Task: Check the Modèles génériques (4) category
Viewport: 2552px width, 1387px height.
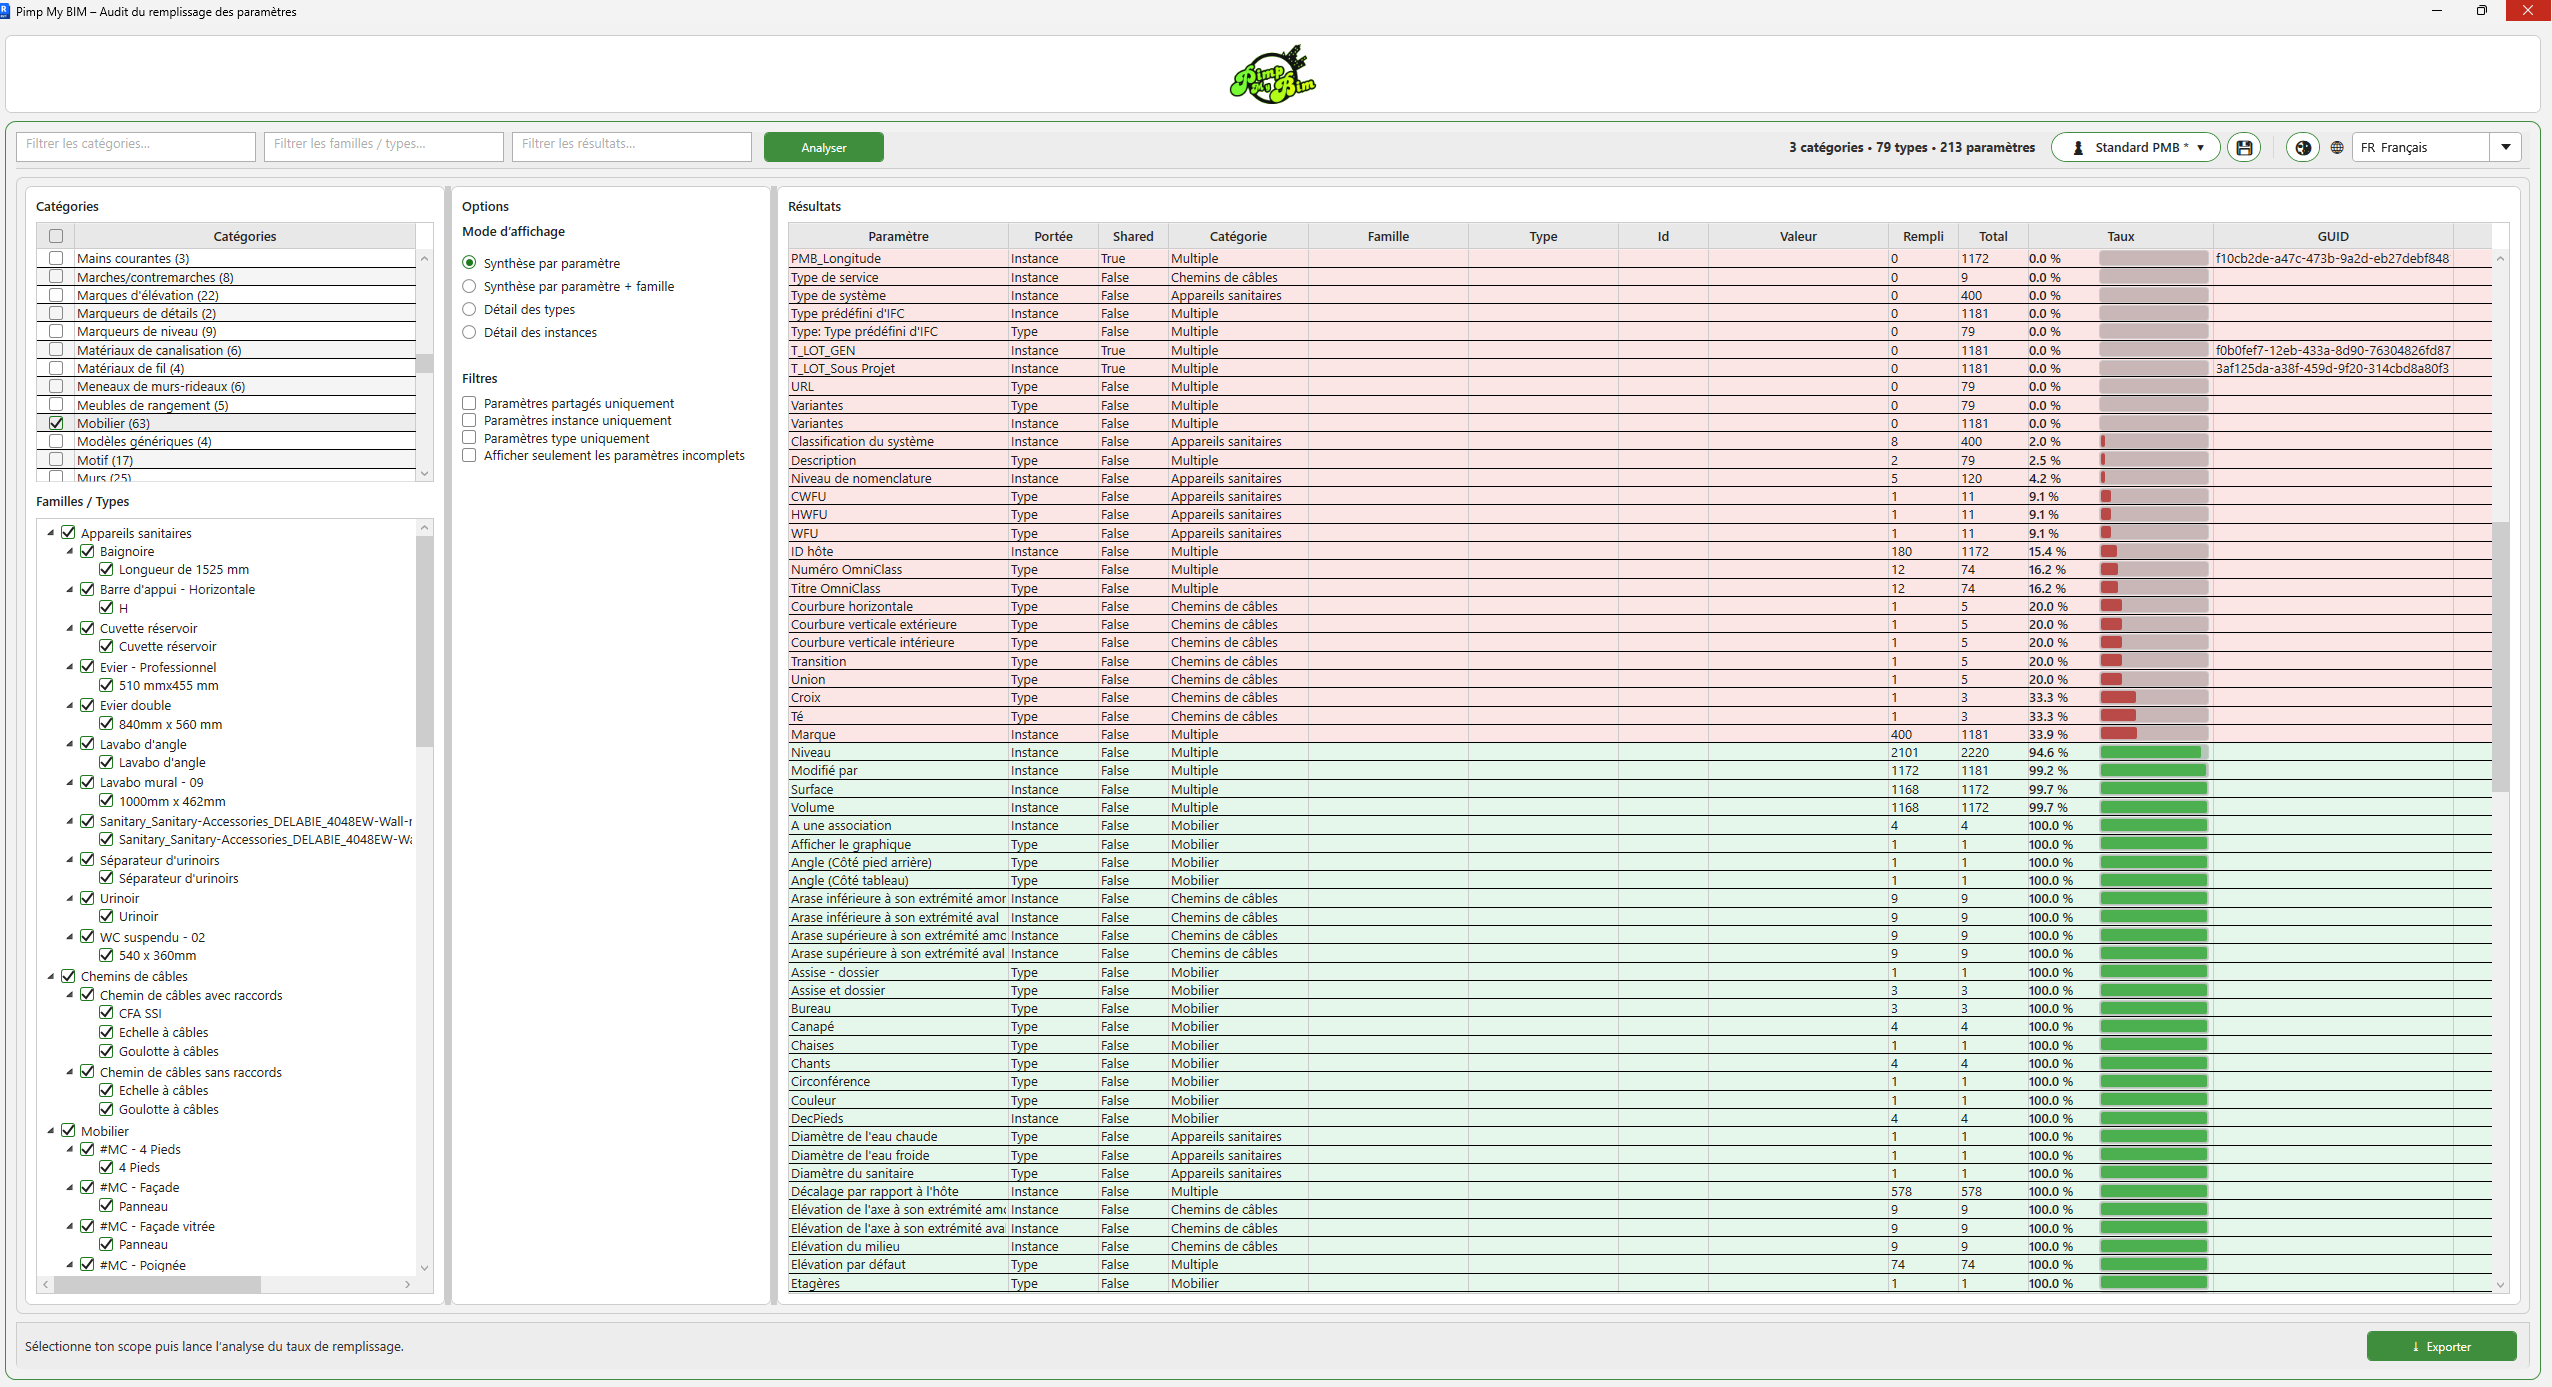Action: click(56, 441)
